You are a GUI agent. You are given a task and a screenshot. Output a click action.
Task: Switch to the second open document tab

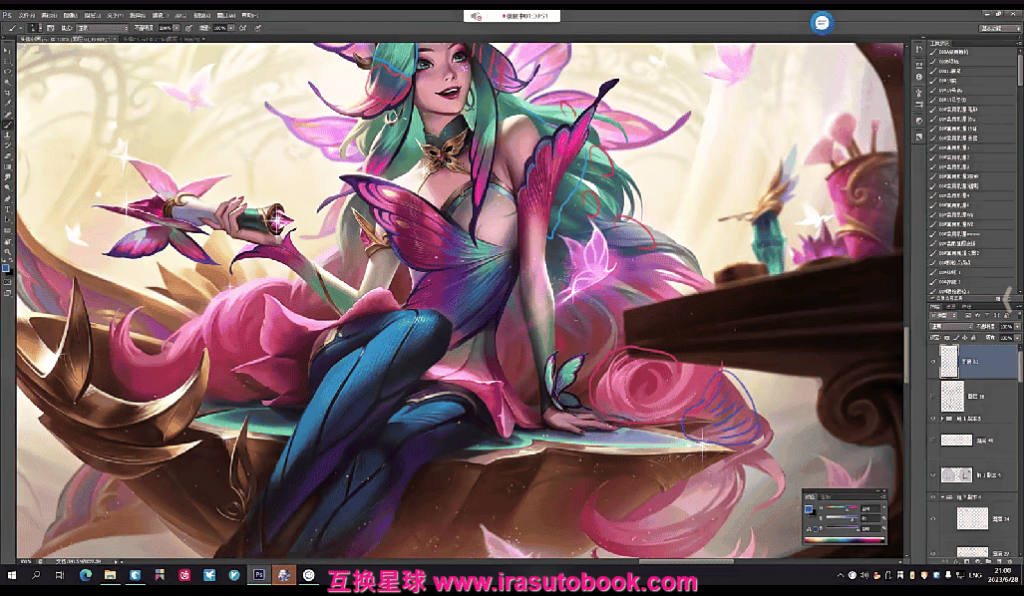(163, 39)
